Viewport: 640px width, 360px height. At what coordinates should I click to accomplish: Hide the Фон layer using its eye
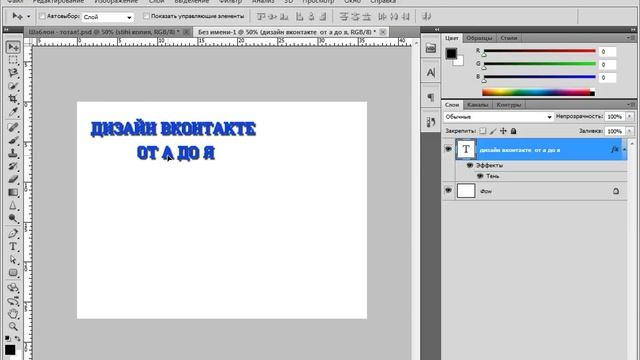point(448,191)
